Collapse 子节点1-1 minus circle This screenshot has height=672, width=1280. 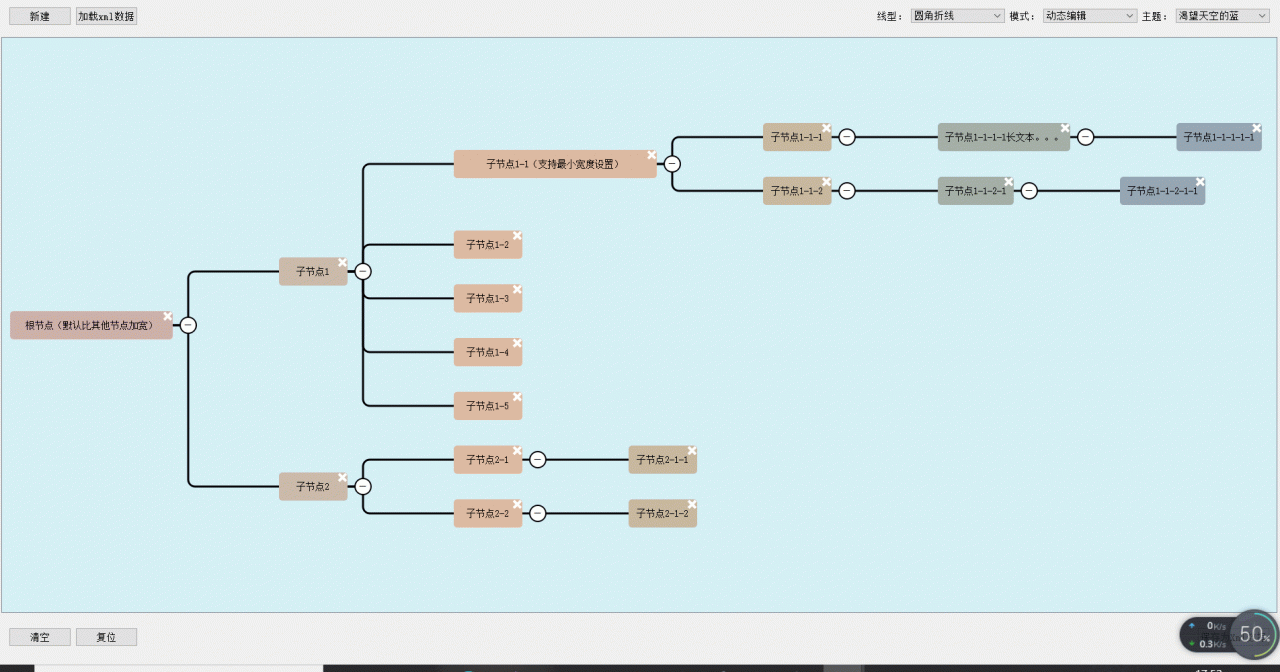[672, 164]
